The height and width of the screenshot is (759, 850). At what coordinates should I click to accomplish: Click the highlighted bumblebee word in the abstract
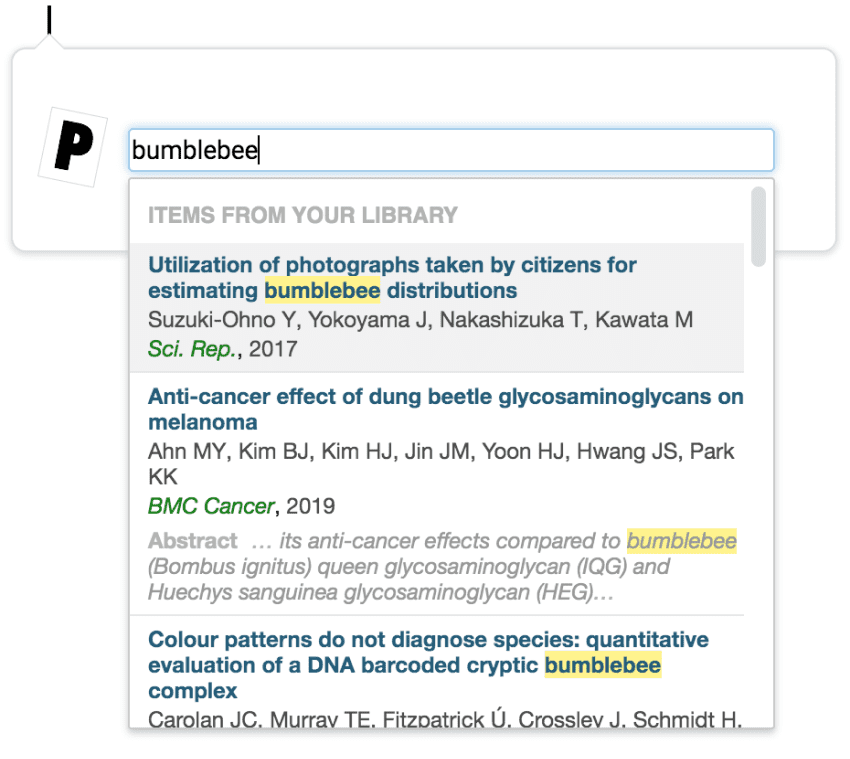(x=681, y=541)
